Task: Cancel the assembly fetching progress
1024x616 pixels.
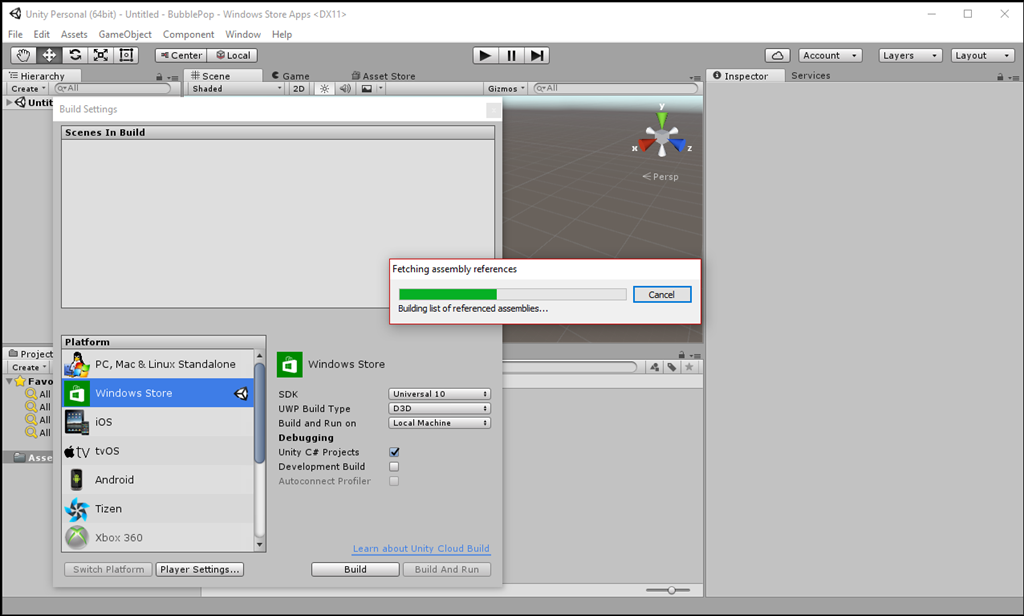Action: click(662, 295)
